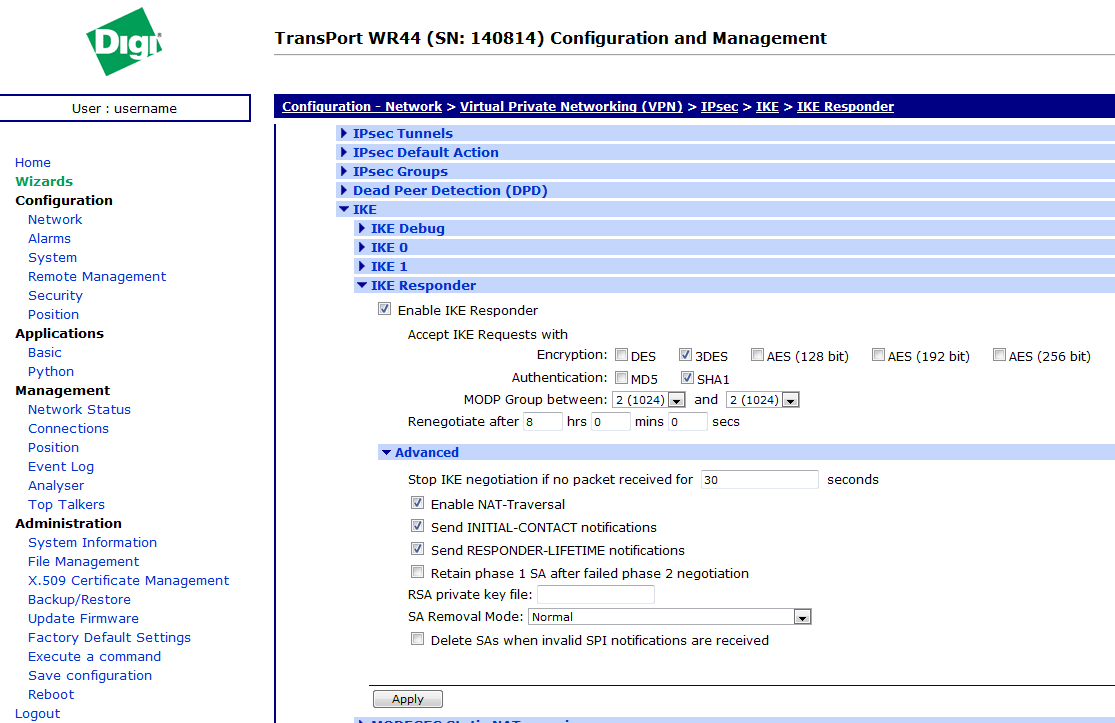1115x723 pixels.
Task: Enable AES (256 bit) encryption checkbox
Action: [1000, 355]
